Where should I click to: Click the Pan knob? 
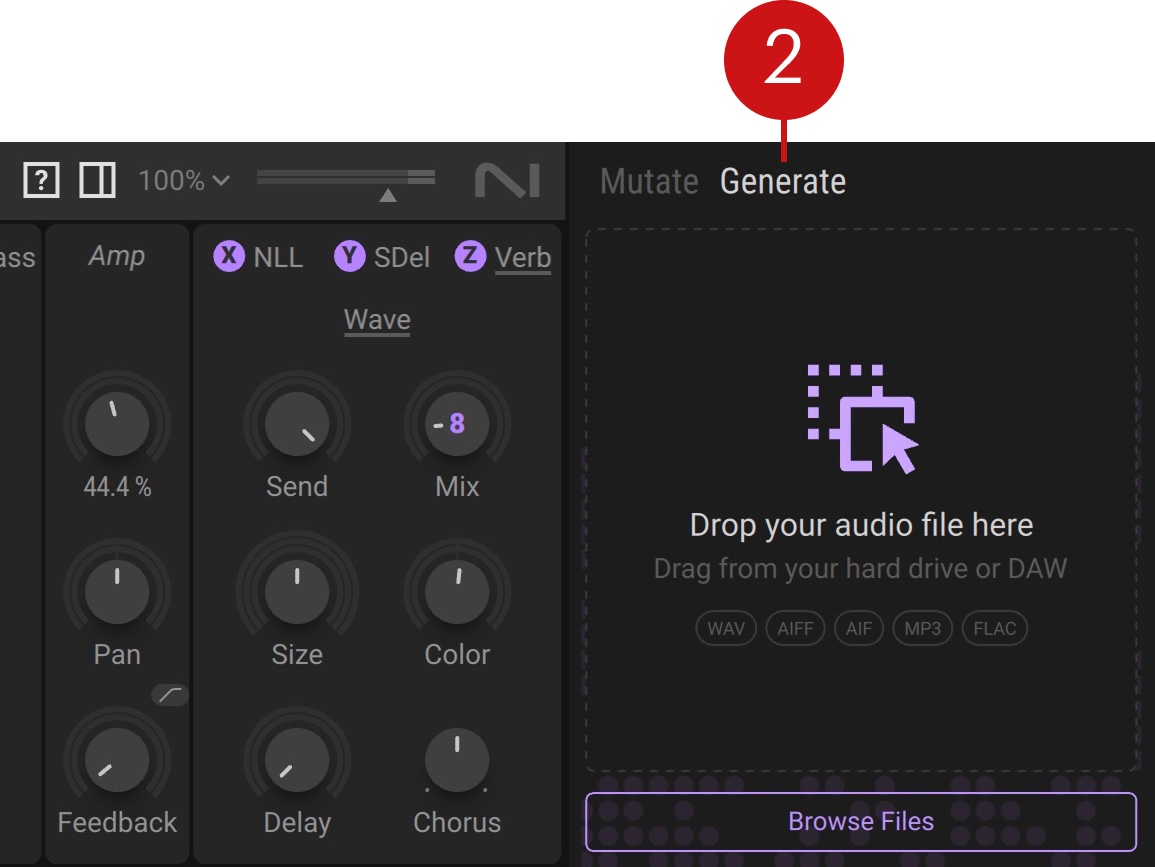coord(117,592)
